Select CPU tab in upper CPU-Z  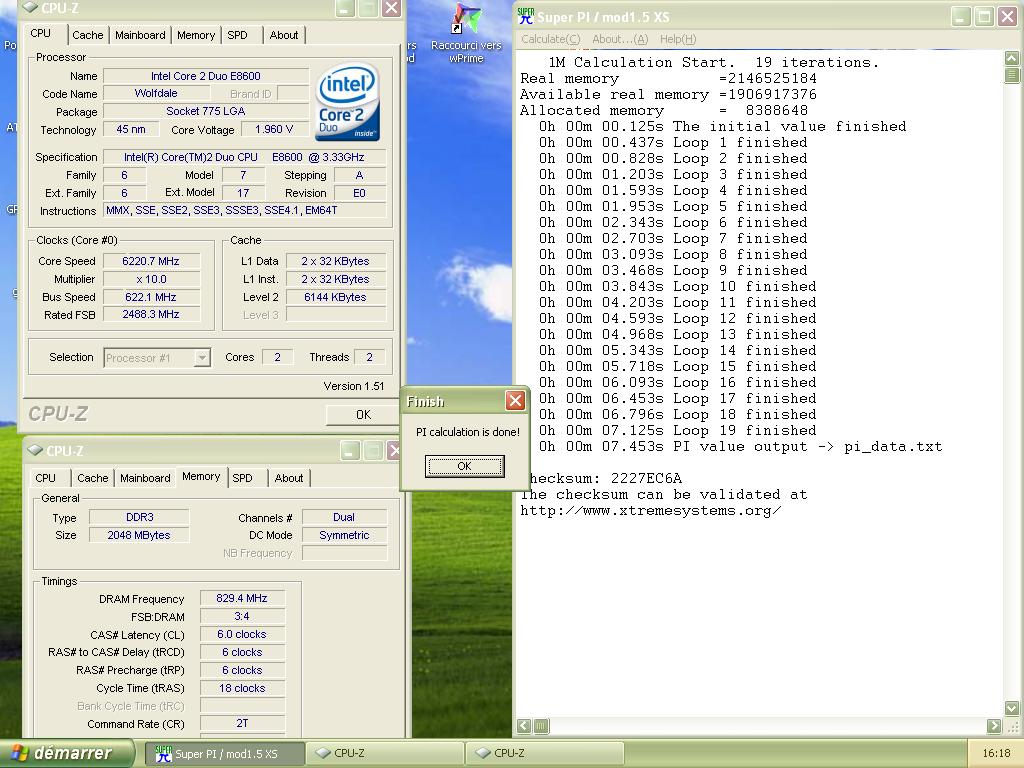click(x=40, y=33)
